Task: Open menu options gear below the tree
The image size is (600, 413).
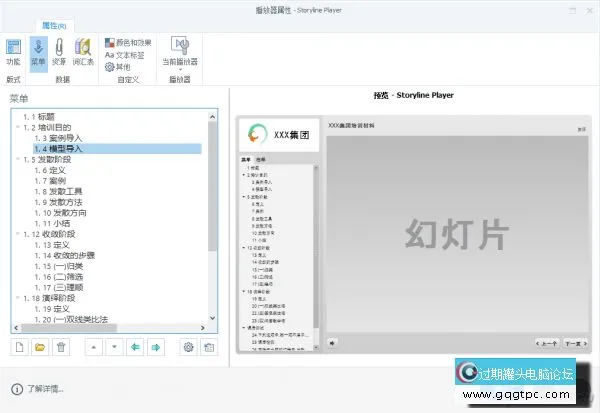Action: point(188,347)
